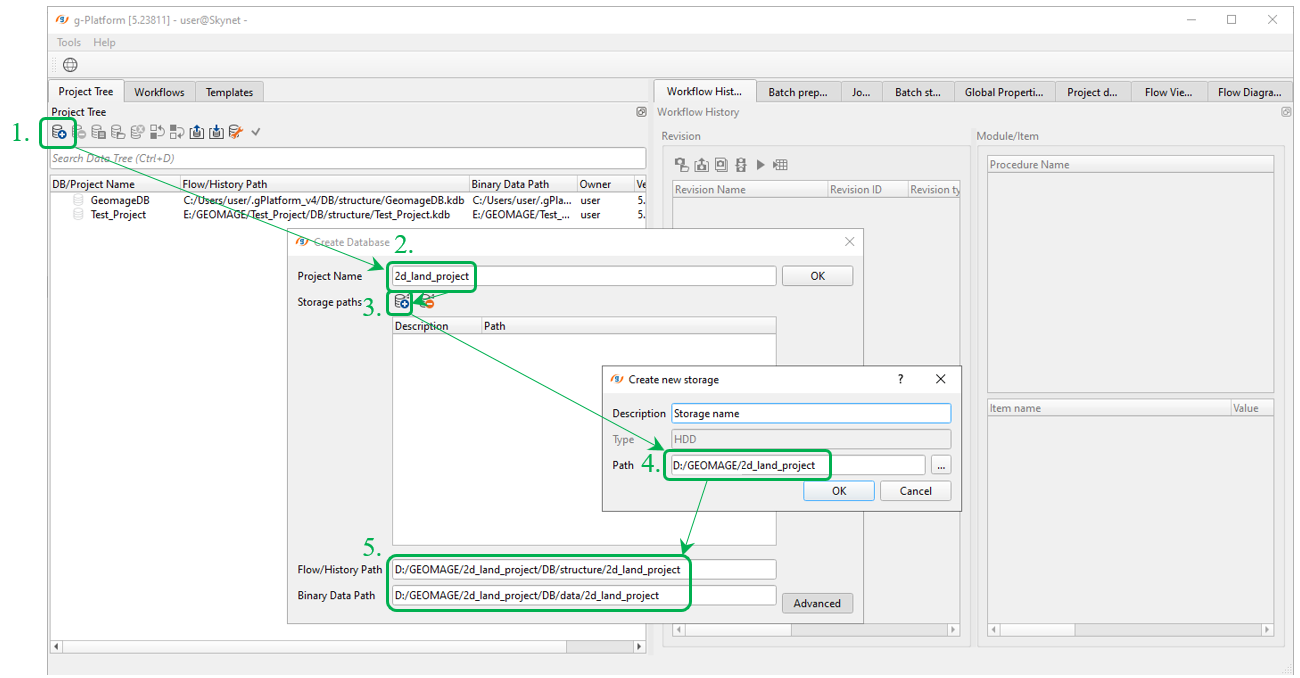Click the checkmark icon in Project Tree toolbar
The height and width of the screenshot is (678, 1300).
(x=256, y=132)
